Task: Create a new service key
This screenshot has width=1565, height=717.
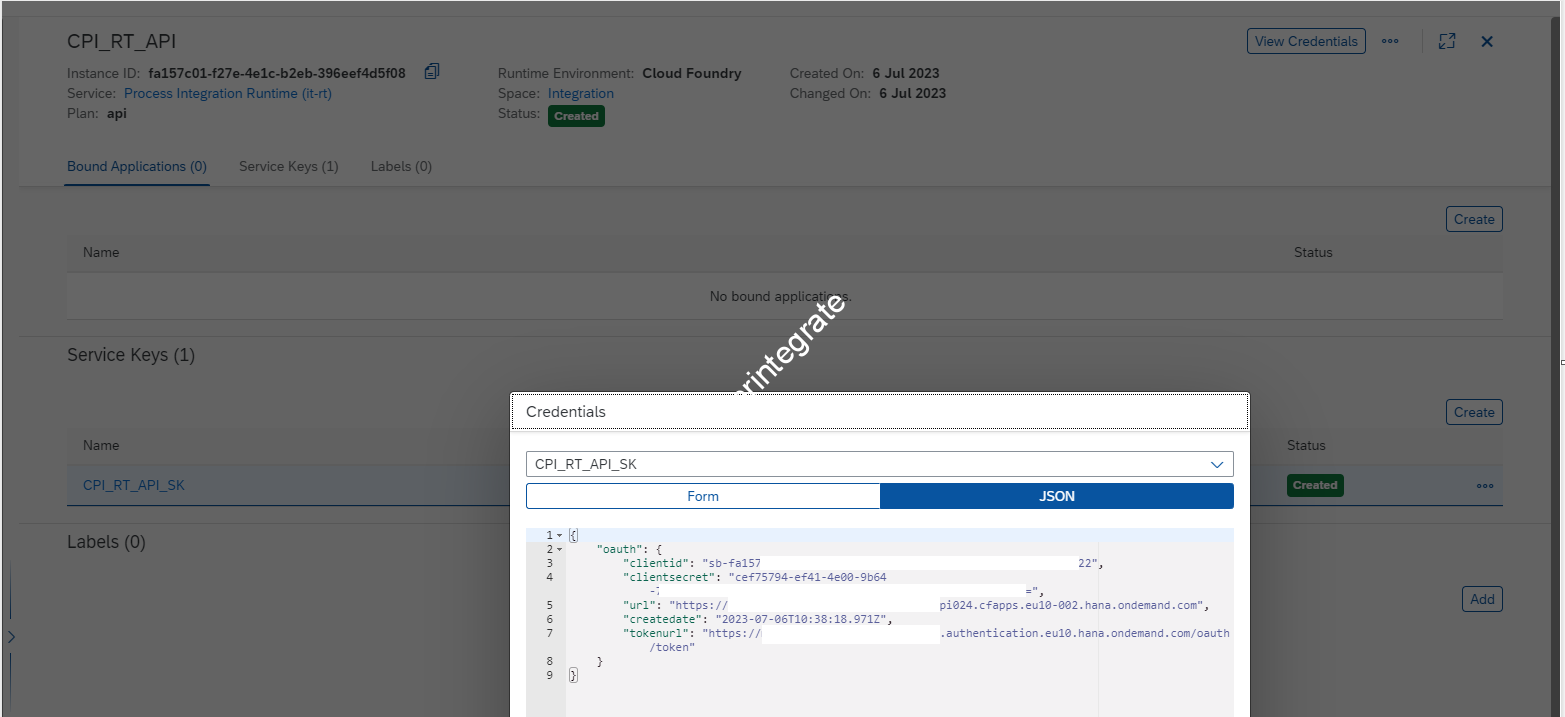Action: pos(1474,412)
